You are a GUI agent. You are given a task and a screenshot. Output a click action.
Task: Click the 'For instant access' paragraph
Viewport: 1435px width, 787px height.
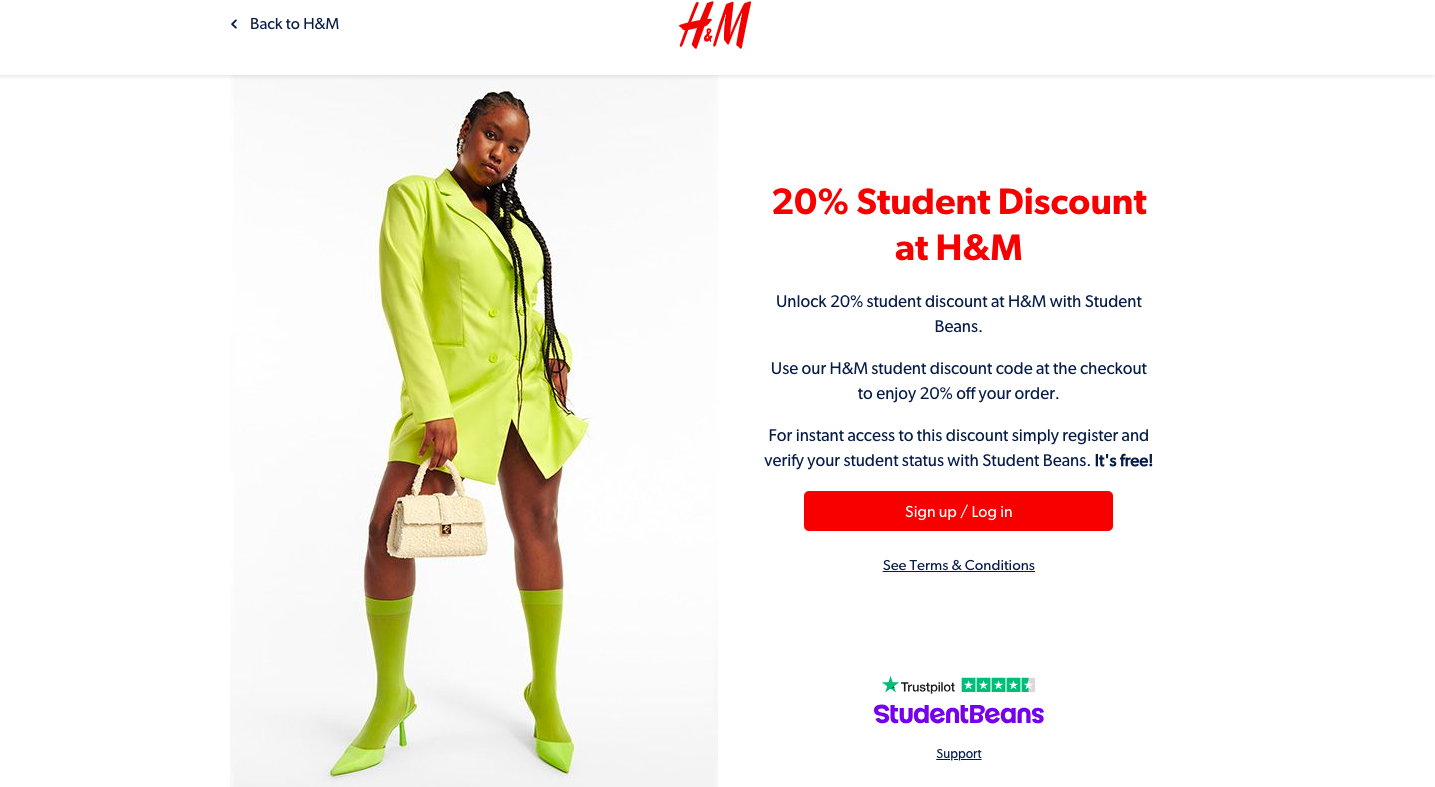958,448
